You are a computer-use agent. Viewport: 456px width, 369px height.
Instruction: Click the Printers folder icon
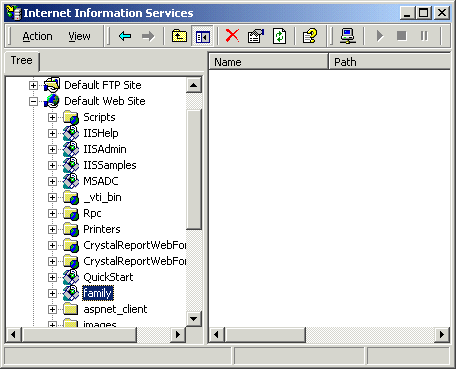click(71, 229)
